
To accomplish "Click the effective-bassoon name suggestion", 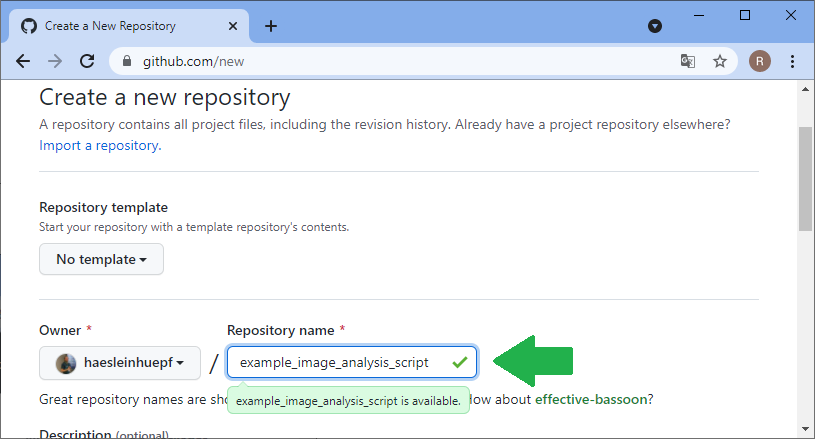I will [594, 399].
